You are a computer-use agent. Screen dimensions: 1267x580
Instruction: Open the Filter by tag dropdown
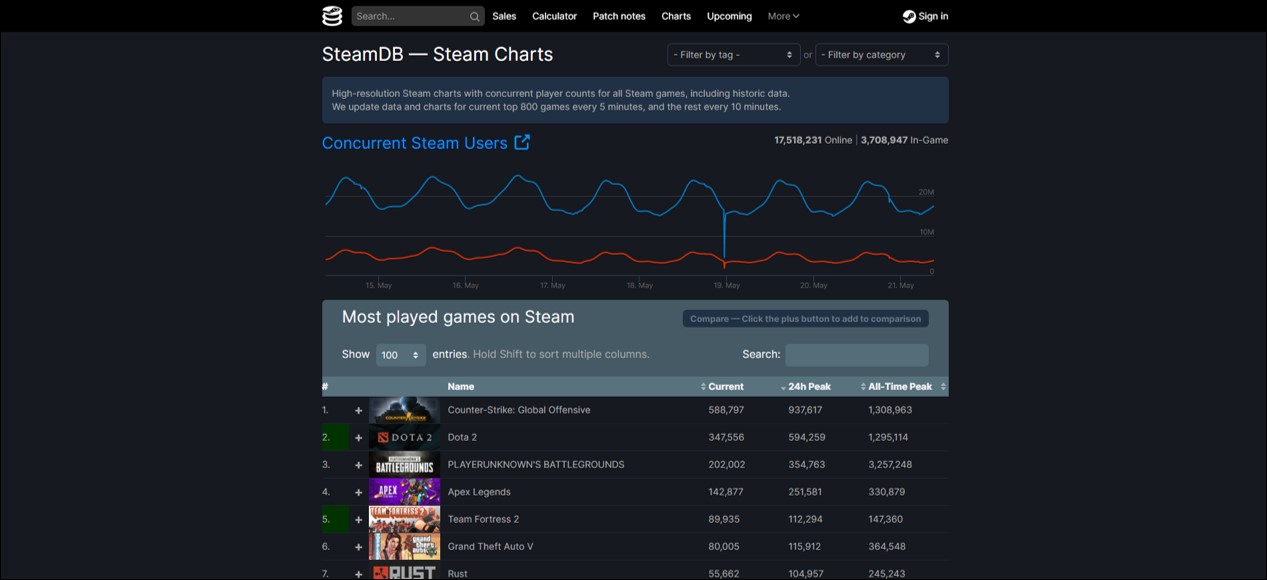point(734,55)
